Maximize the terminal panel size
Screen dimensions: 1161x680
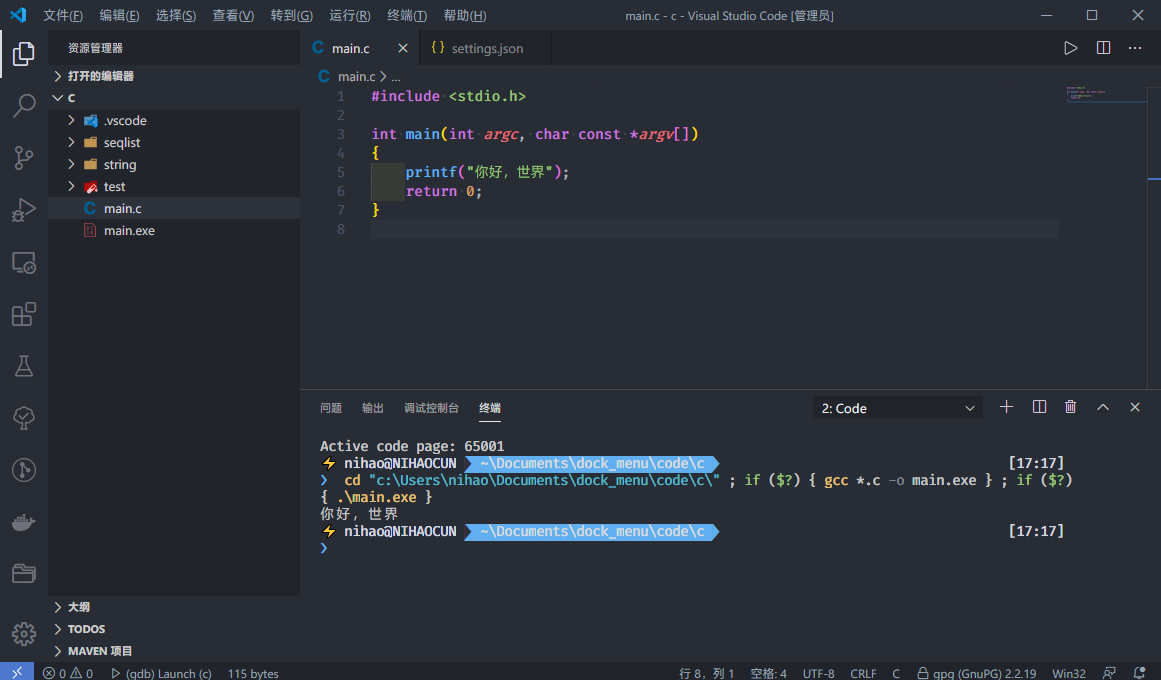tap(1103, 407)
